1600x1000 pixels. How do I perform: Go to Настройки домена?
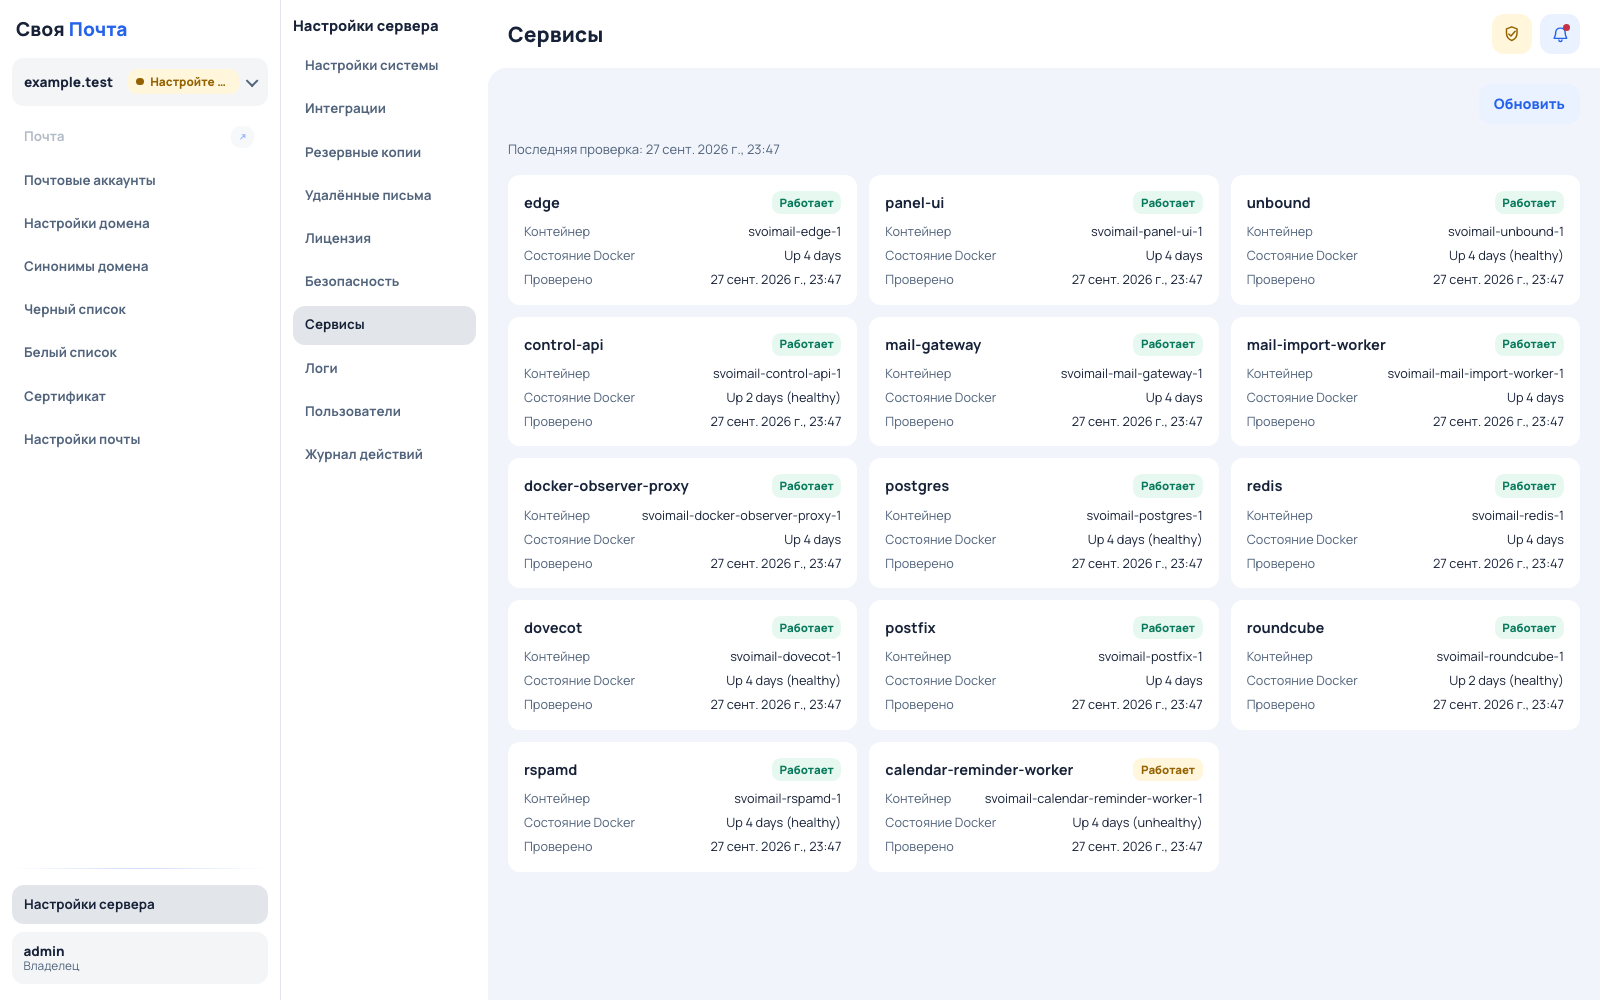pyautogui.click(x=140, y=224)
